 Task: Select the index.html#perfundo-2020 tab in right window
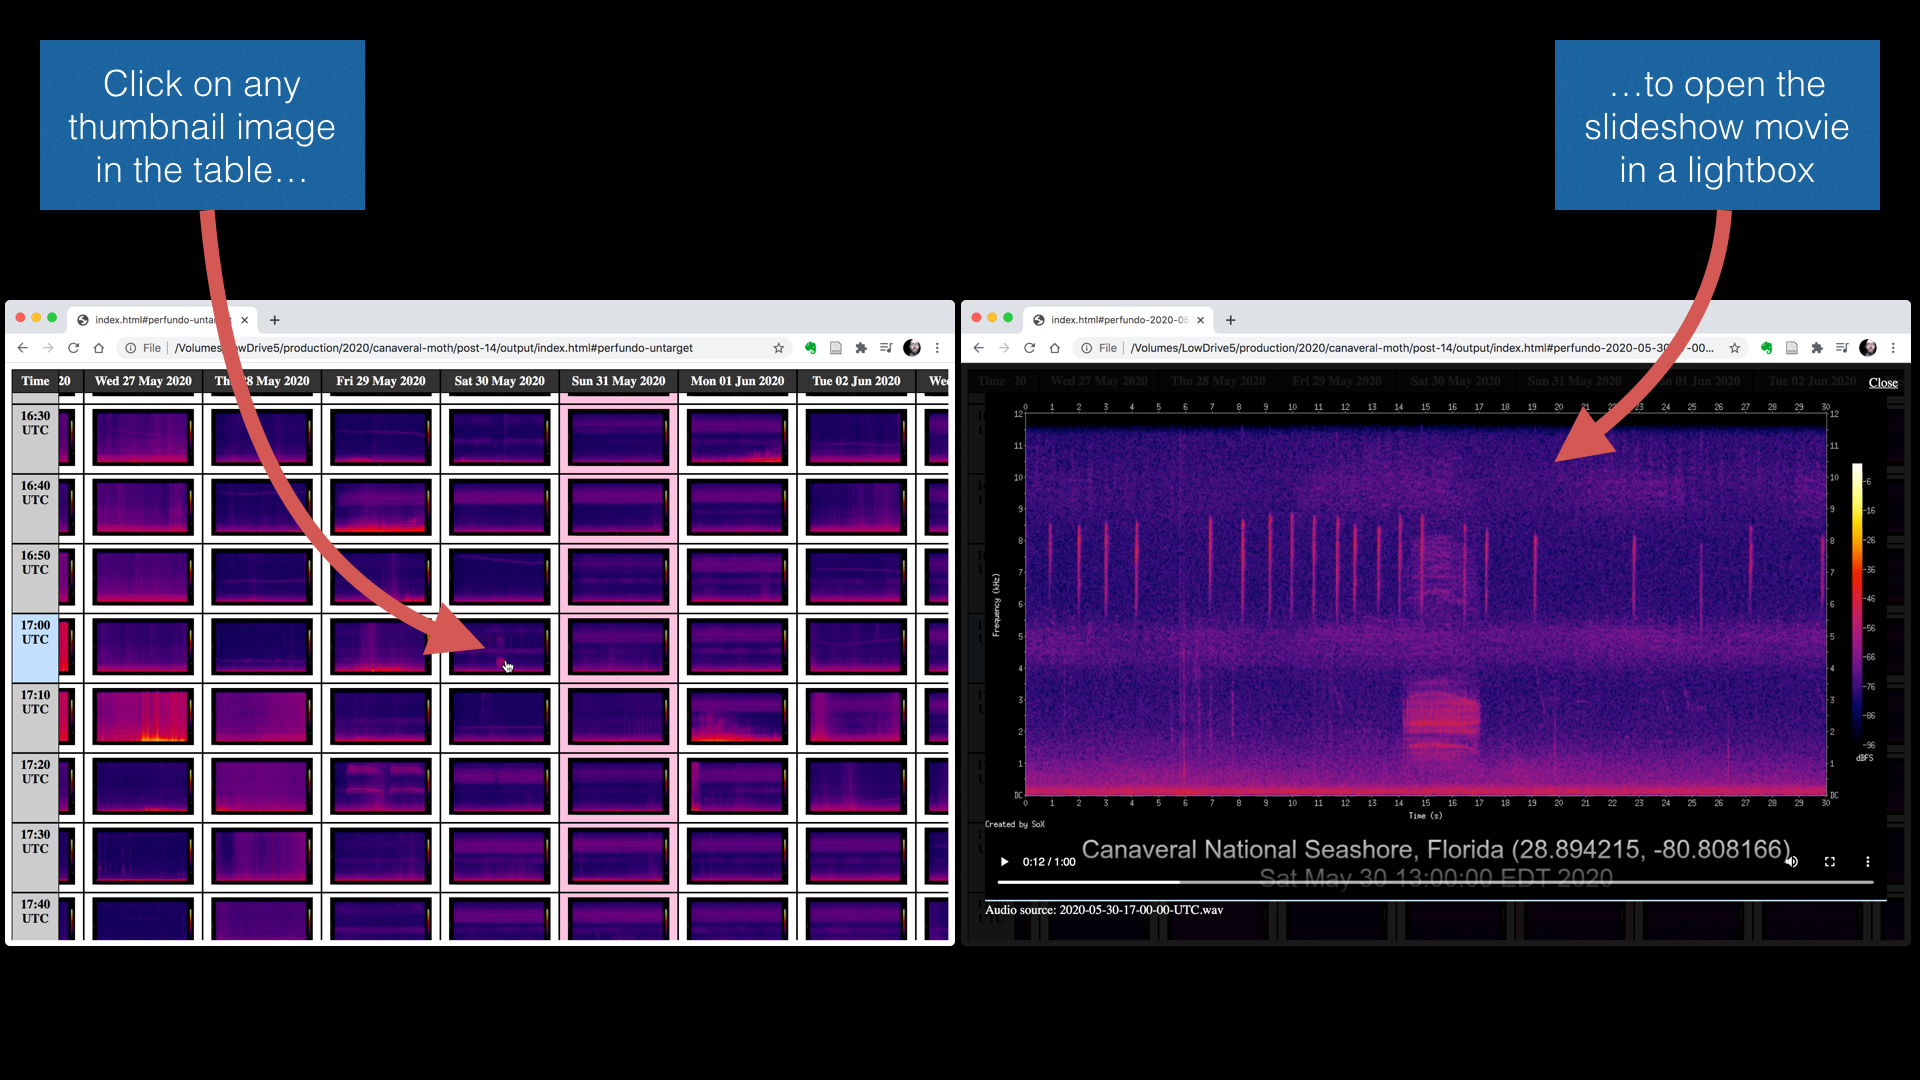point(1117,320)
